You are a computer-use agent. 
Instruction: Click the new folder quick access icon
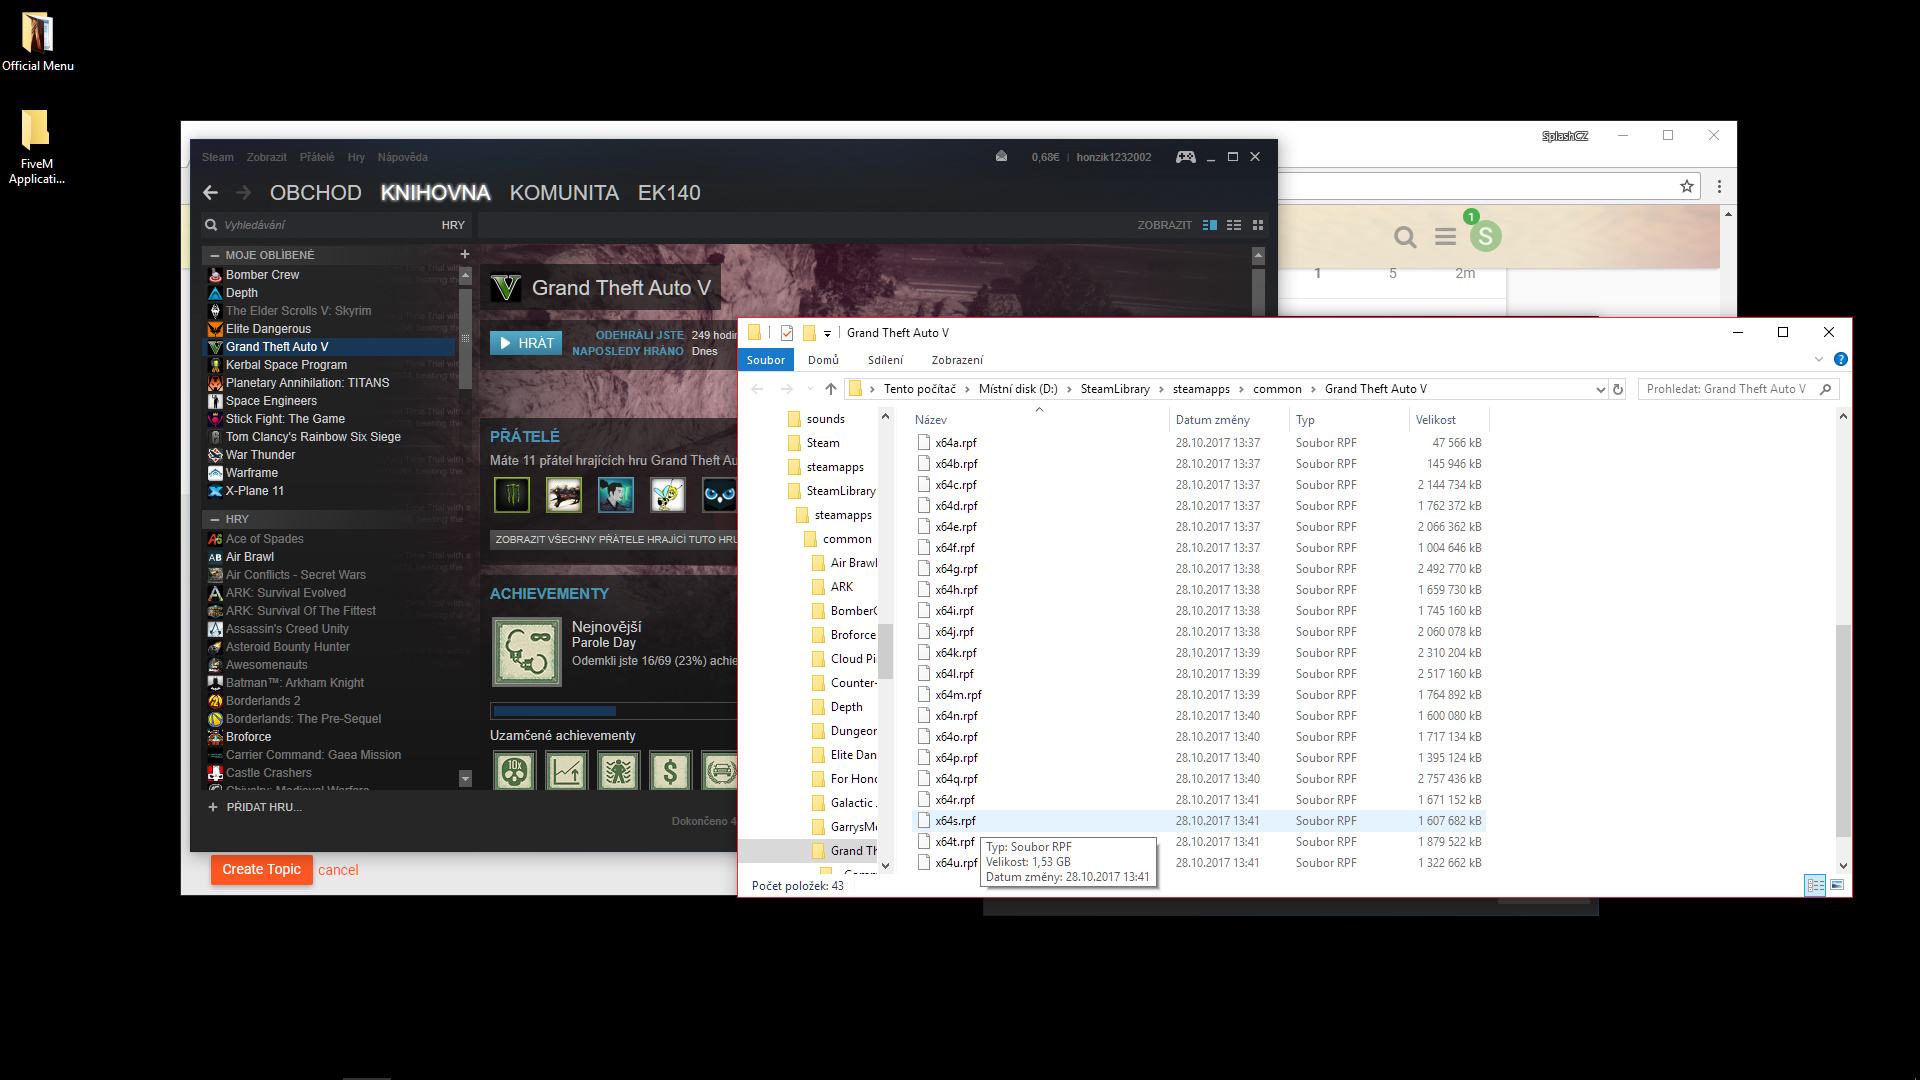tap(809, 333)
